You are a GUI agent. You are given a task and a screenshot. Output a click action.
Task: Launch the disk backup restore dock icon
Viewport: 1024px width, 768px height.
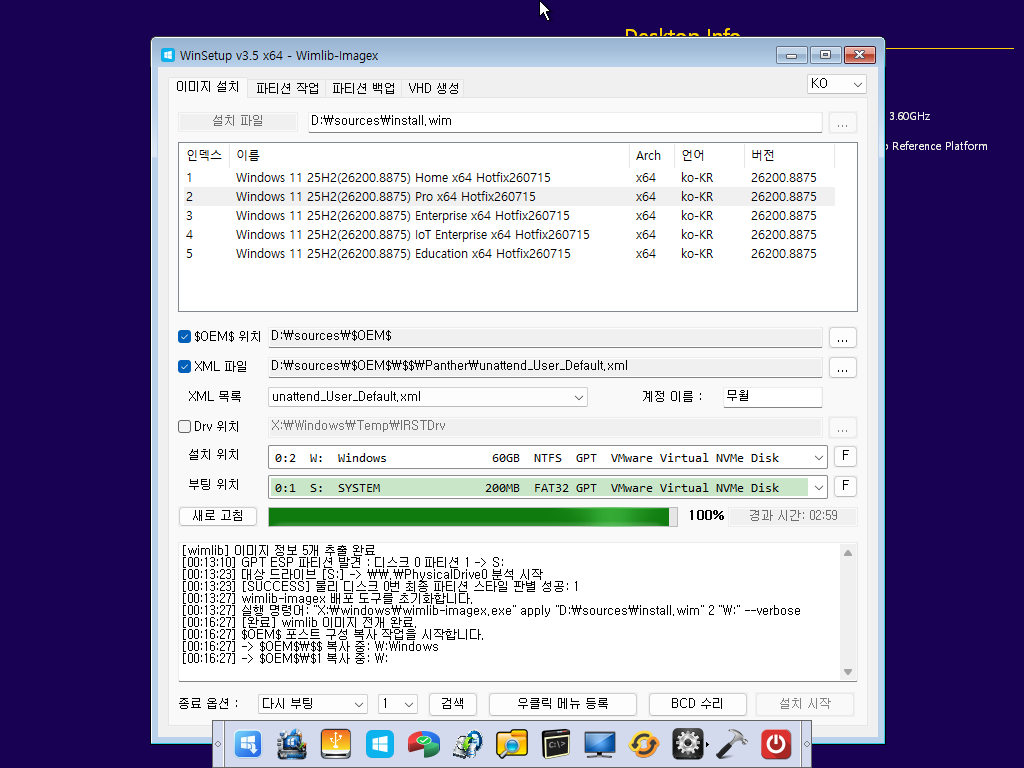click(468, 744)
